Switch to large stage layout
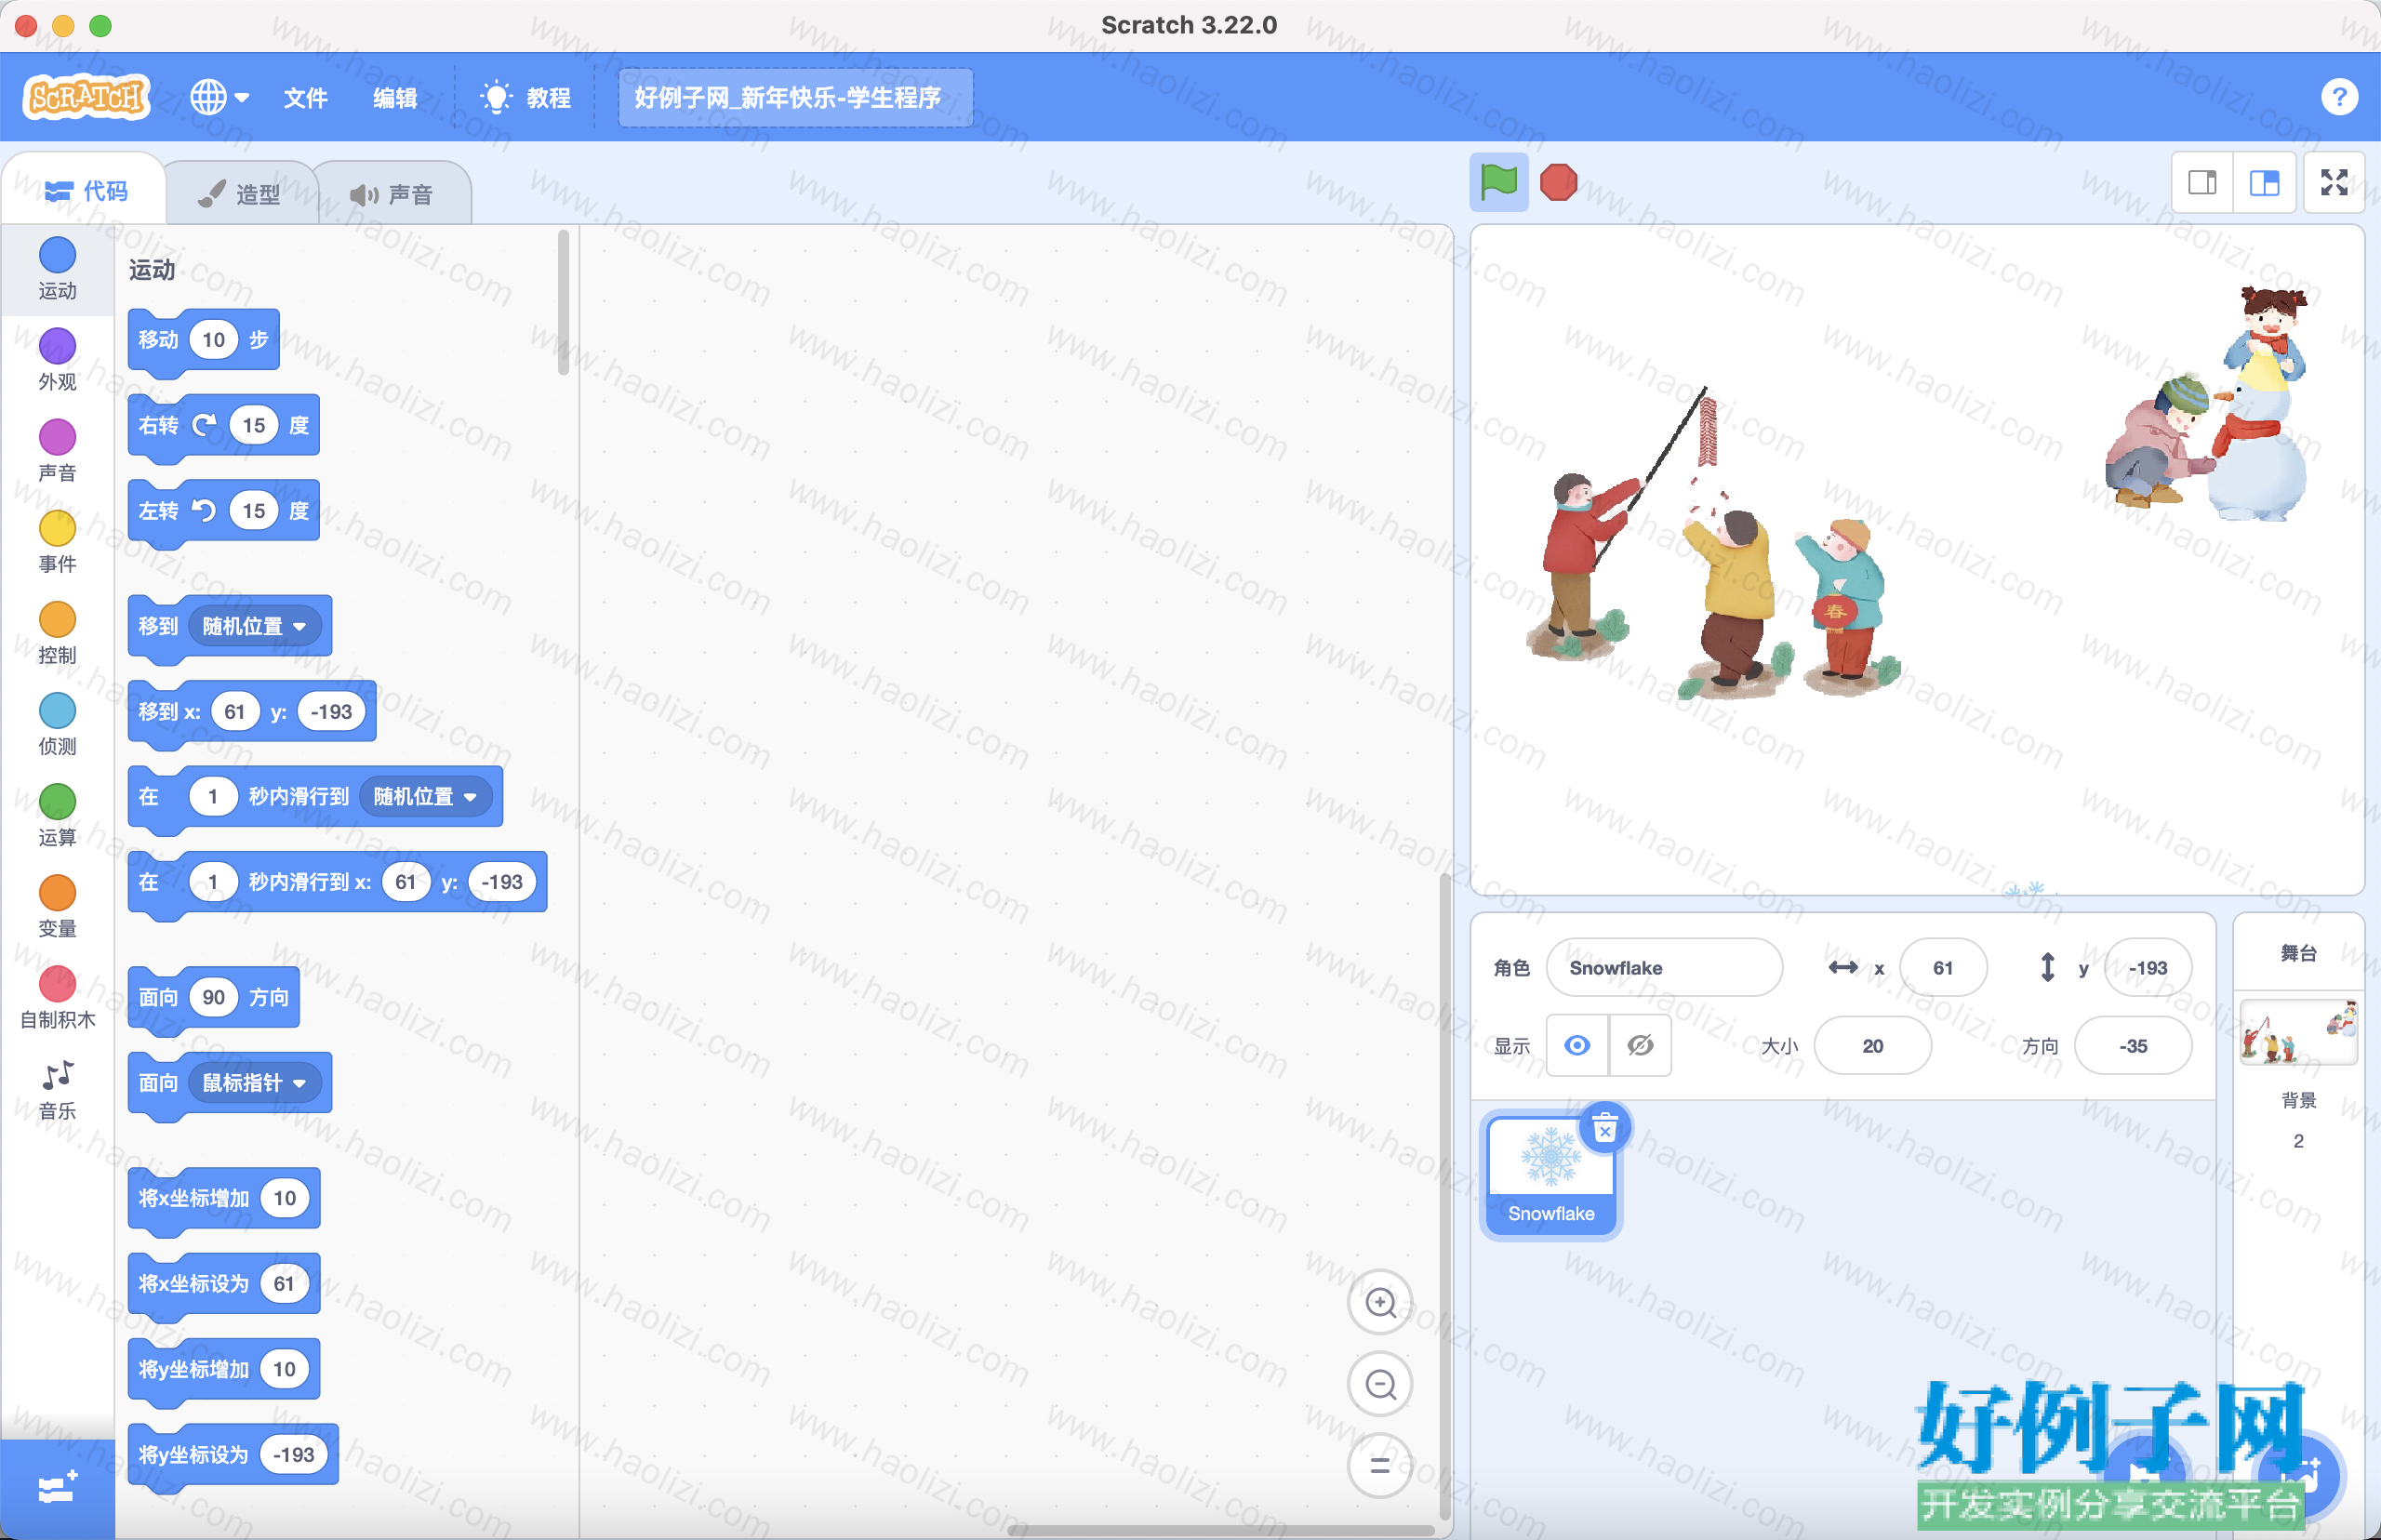Image resolution: width=2381 pixels, height=1540 pixels. (2264, 182)
